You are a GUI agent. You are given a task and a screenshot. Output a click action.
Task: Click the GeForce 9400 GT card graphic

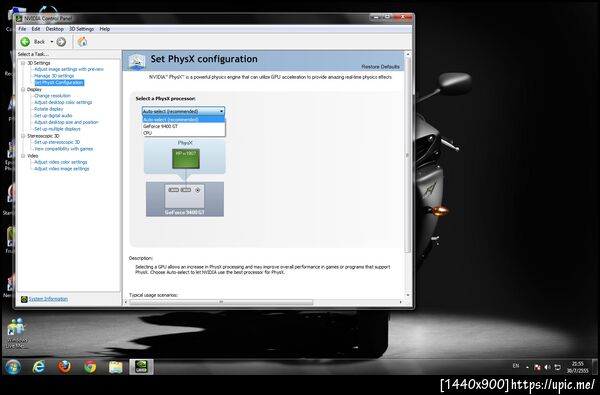coord(184,199)
